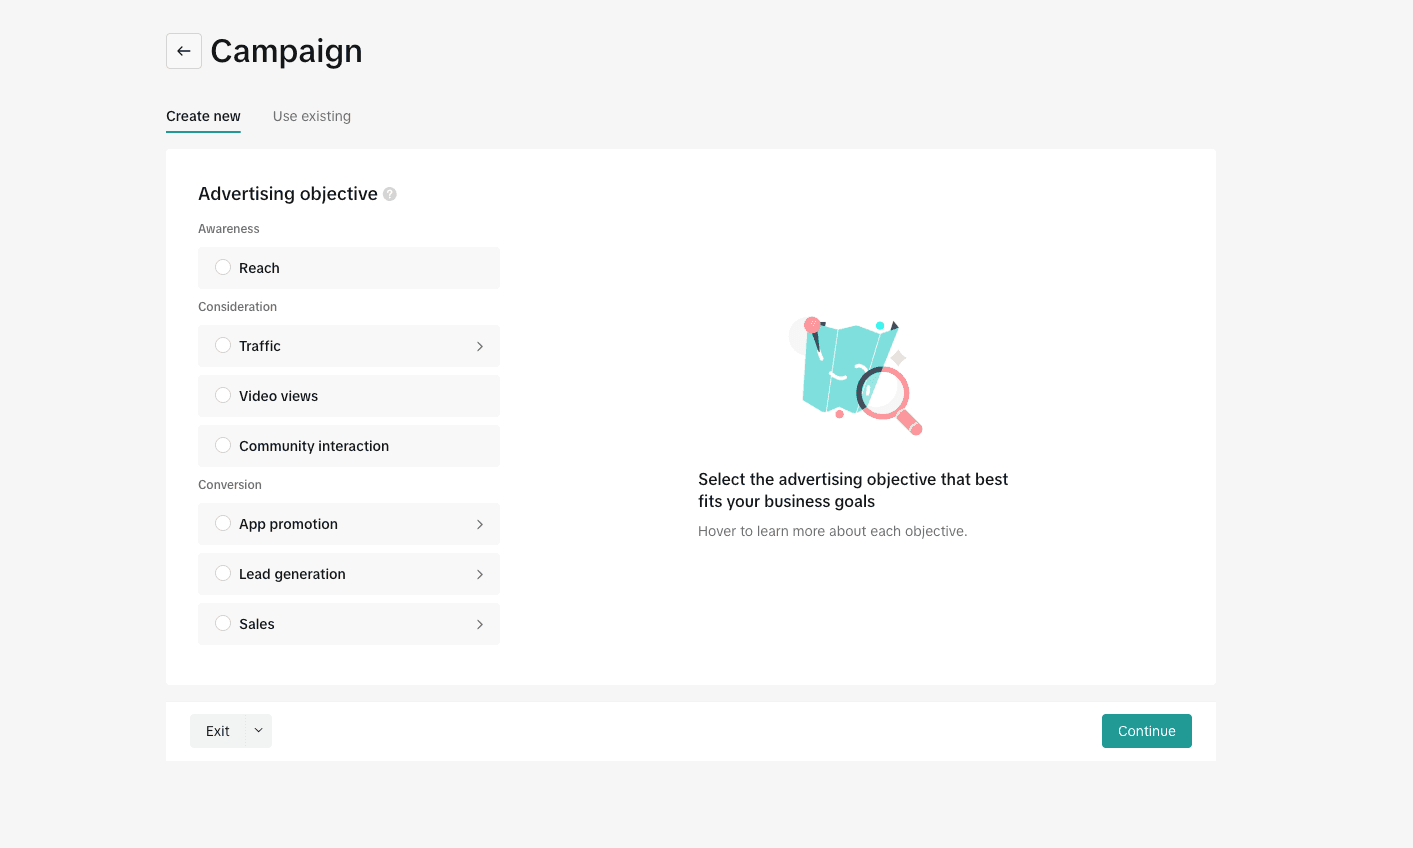Choose the Traffic objective radio button

click(x=223, y=345)
